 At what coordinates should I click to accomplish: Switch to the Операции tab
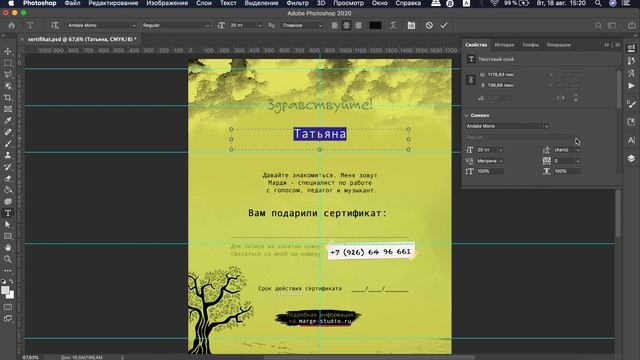click(558, 45)
